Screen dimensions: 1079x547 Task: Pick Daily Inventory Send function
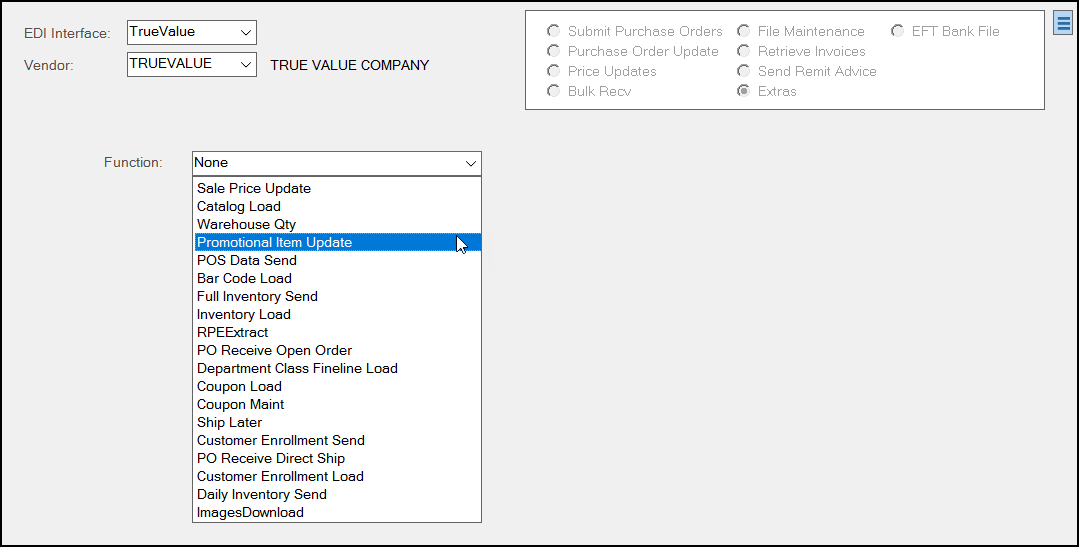(x=262, y=494)
